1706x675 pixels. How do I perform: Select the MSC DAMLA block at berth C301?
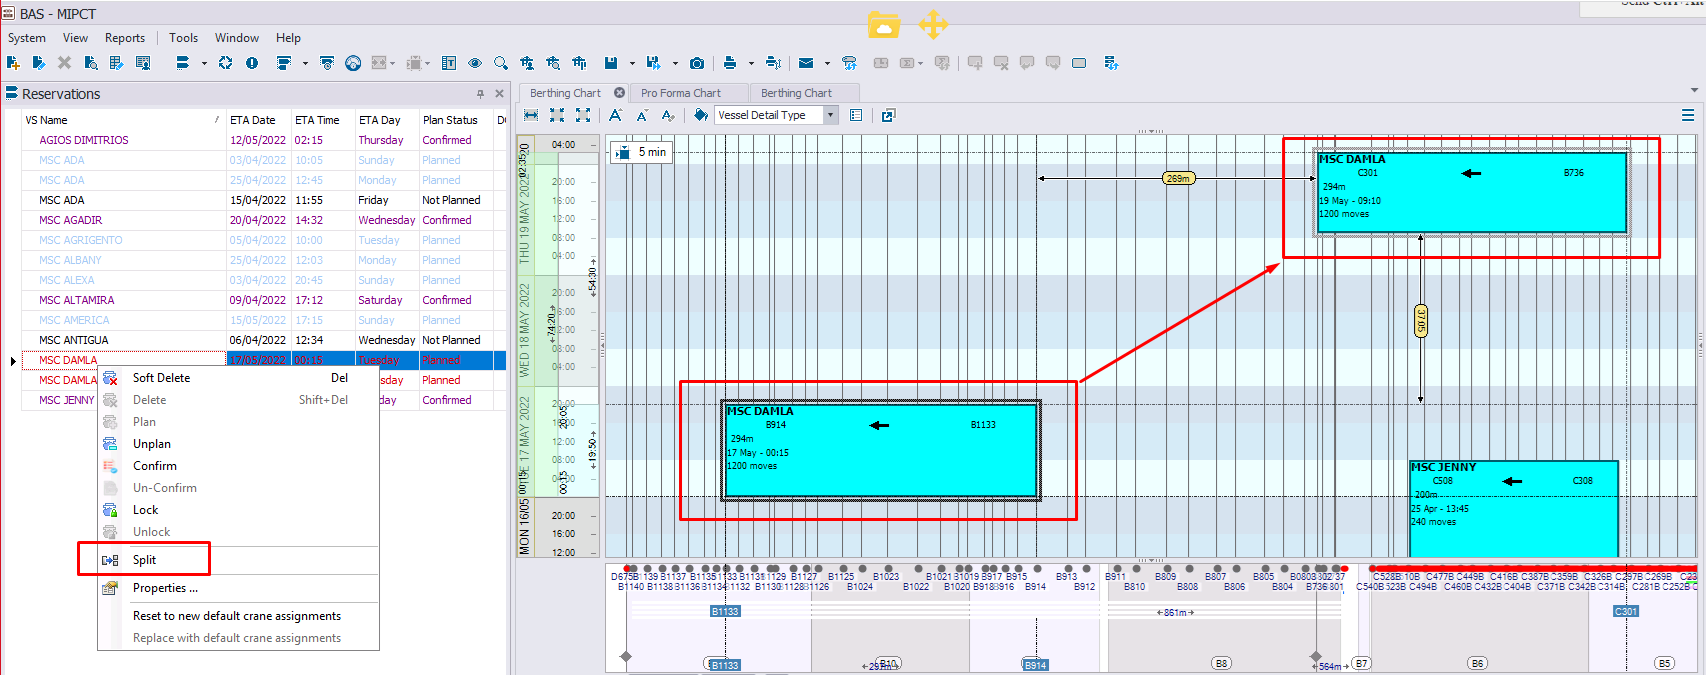click(1472, 192)
